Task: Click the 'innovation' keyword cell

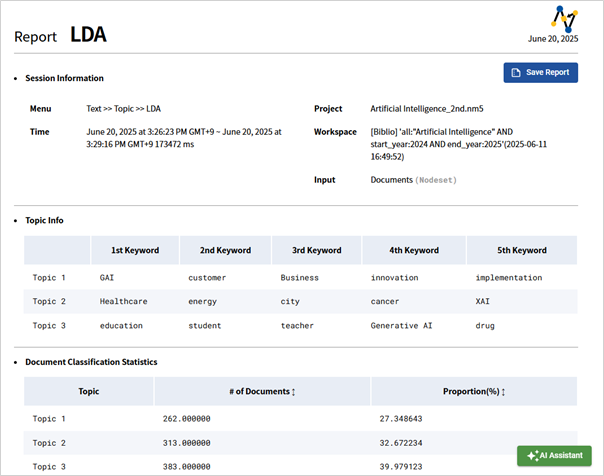Action: (394, 278)
